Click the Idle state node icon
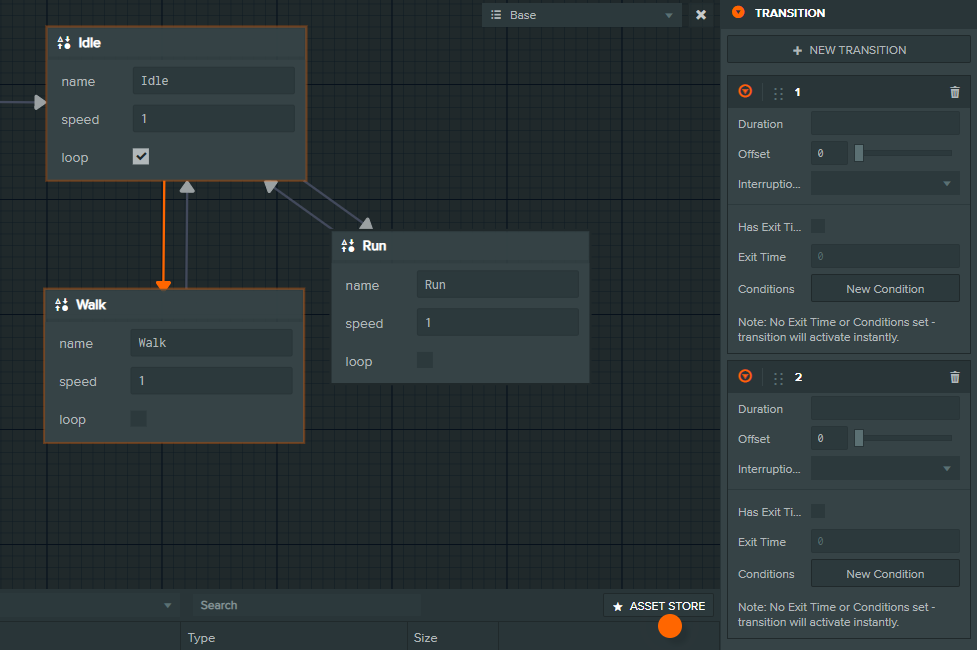Screen dimensions: 977x650 64,43
